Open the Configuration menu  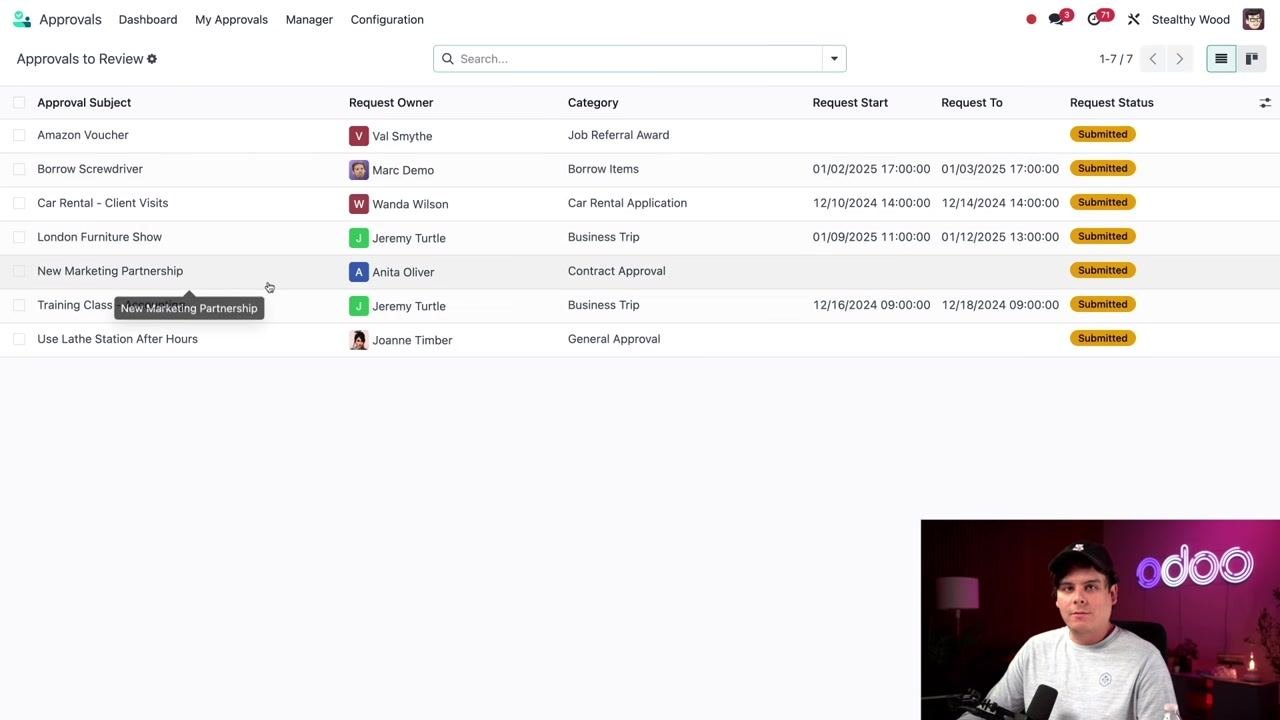tap(387, 19)
